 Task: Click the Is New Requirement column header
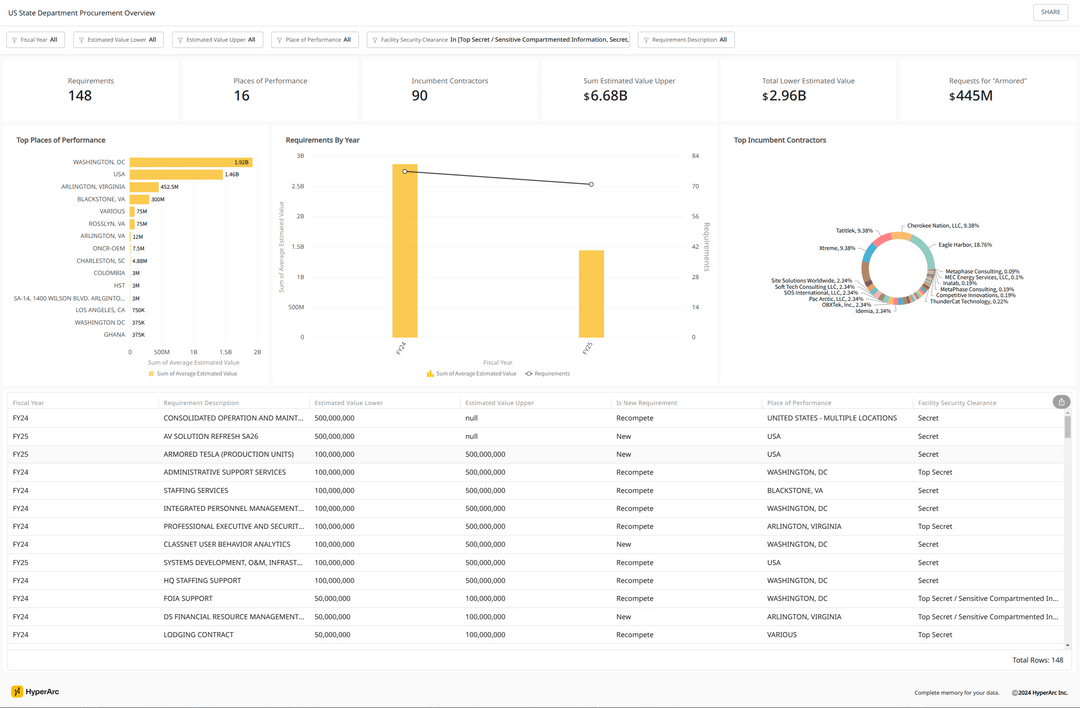point(646,403)
